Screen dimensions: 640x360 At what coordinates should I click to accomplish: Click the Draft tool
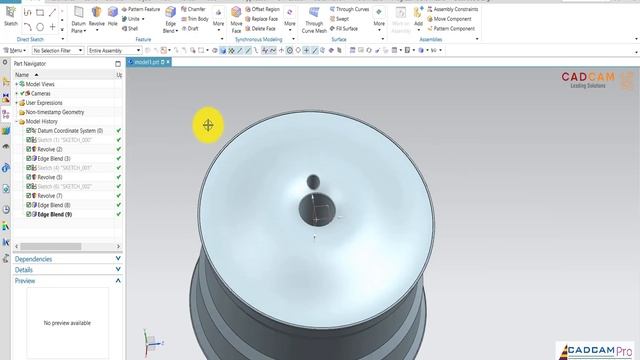pos(190,29)
